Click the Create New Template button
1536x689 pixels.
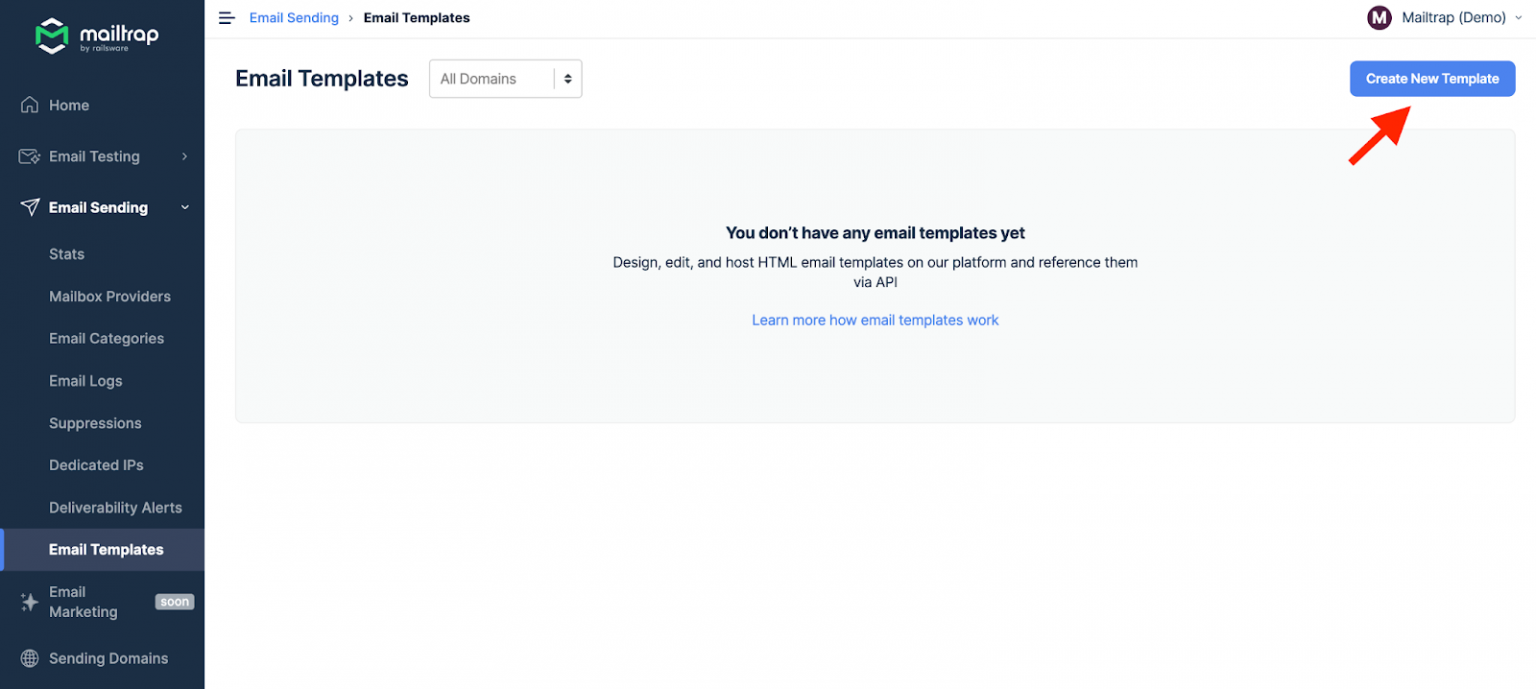[1432, 79]
